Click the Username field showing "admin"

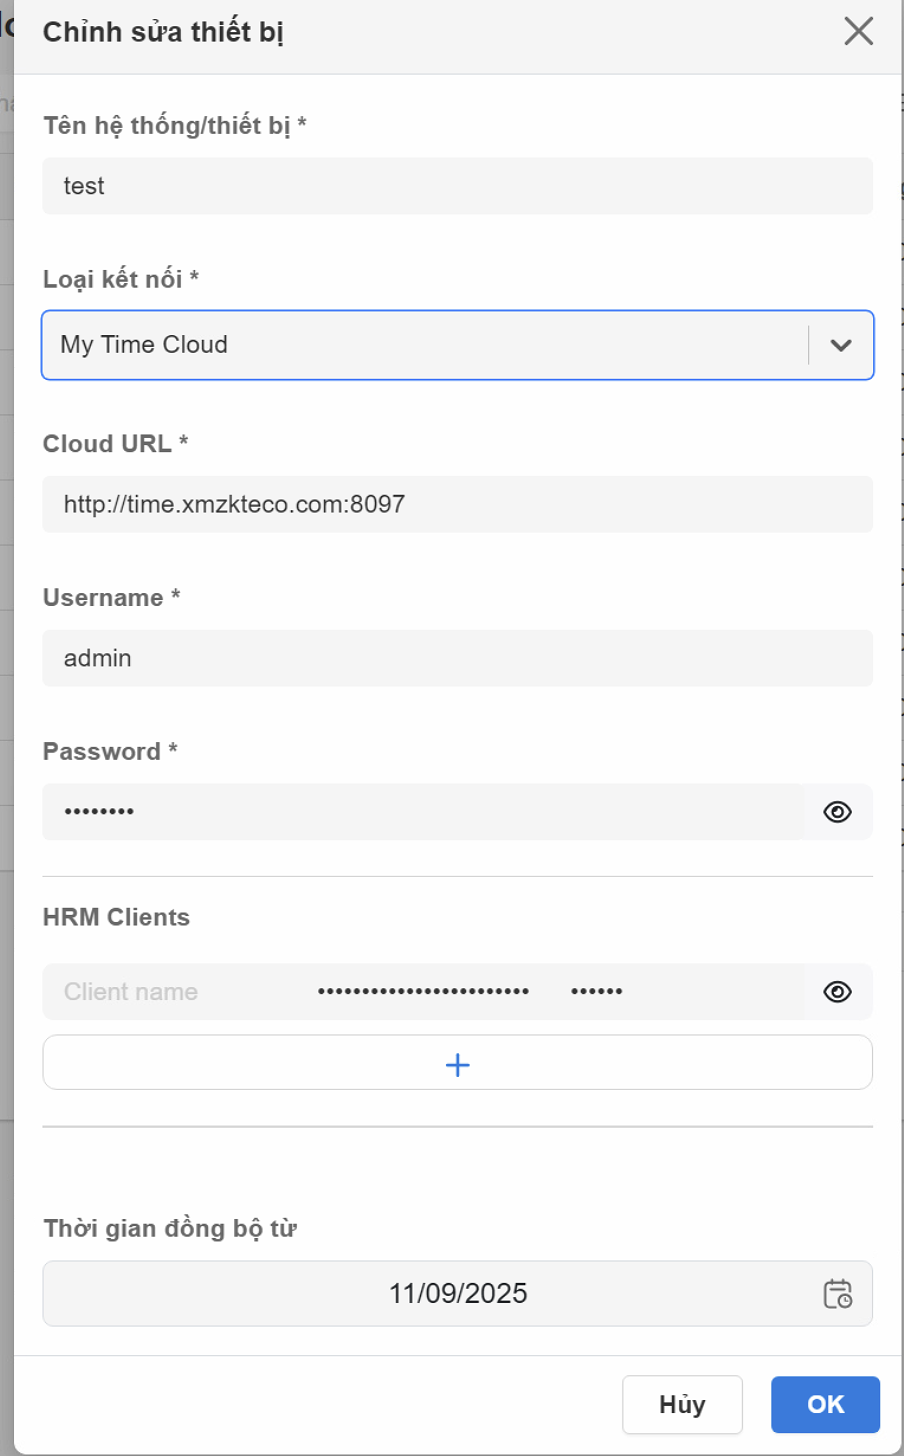[x=457, y=657]
